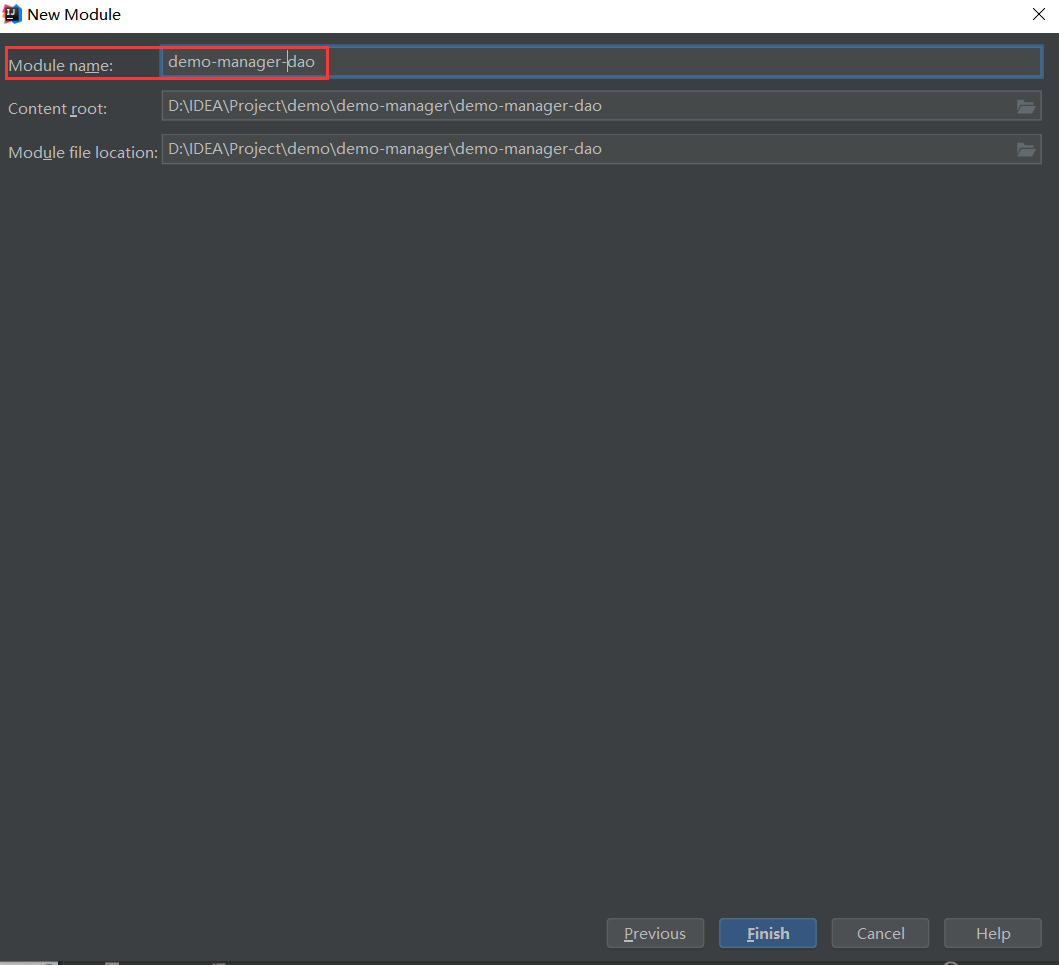This screenshot has height=965, width=1059.
Task: Browse folder for Content root
Action: (x=1026, y=107)
